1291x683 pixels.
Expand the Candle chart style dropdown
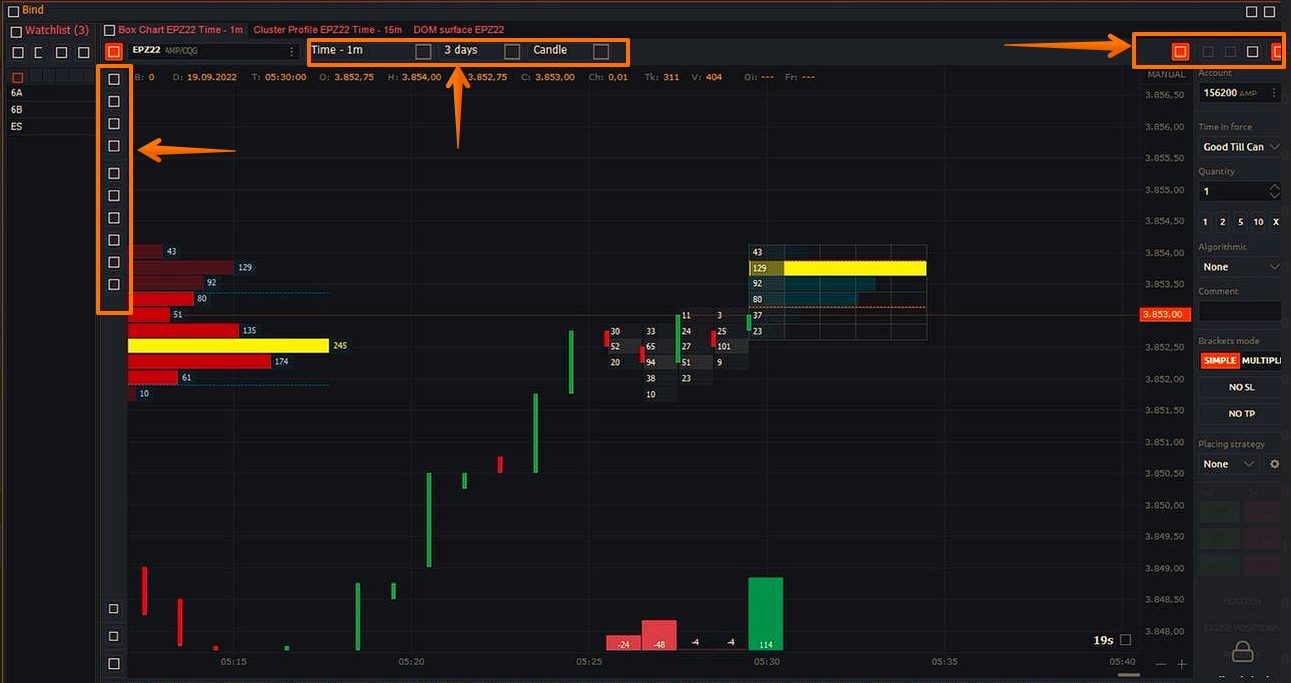[x=600, y=51]
